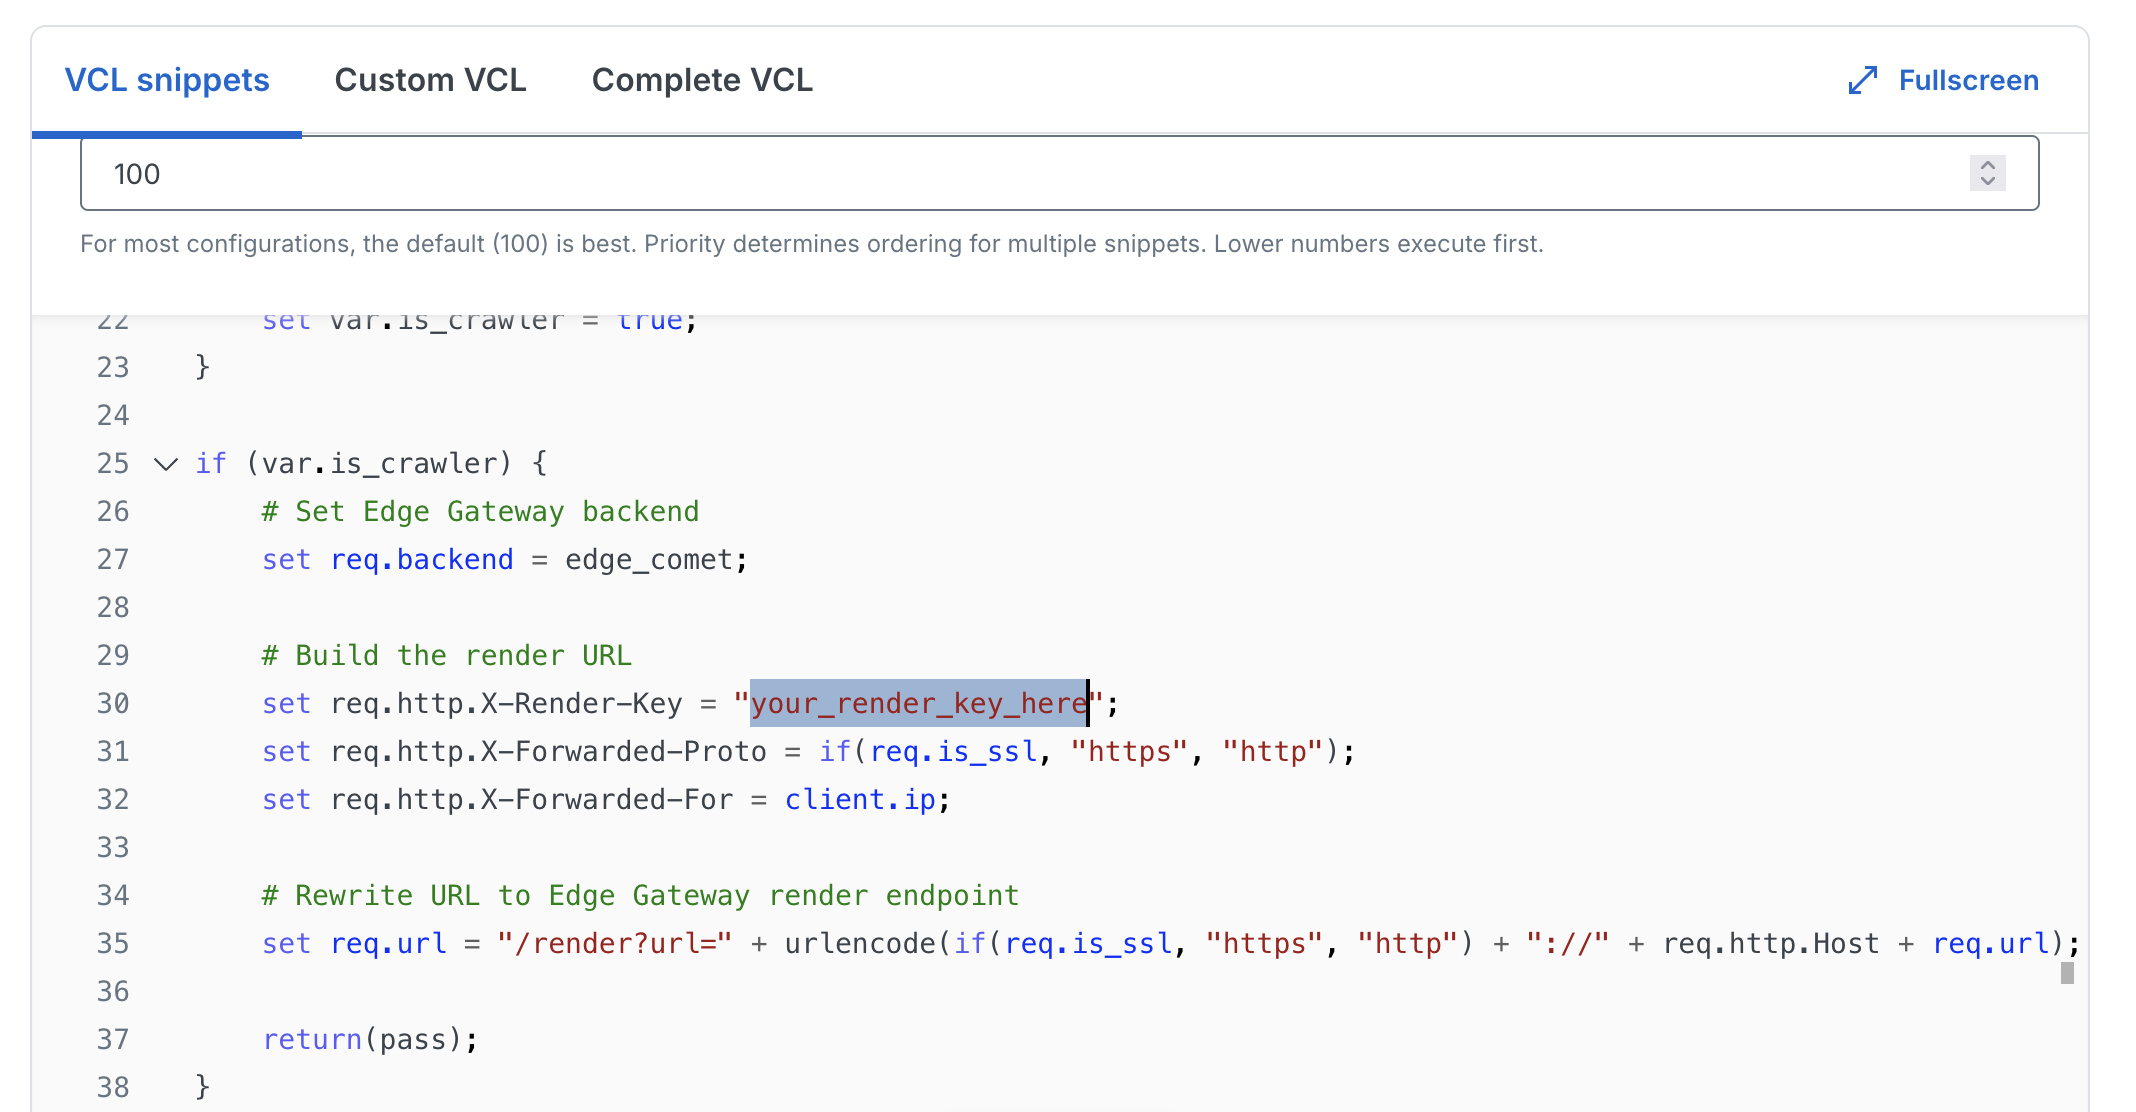Switch to the Custom VCL tab
Viewport: 2136px width, 1112px height.
point(431,80)
